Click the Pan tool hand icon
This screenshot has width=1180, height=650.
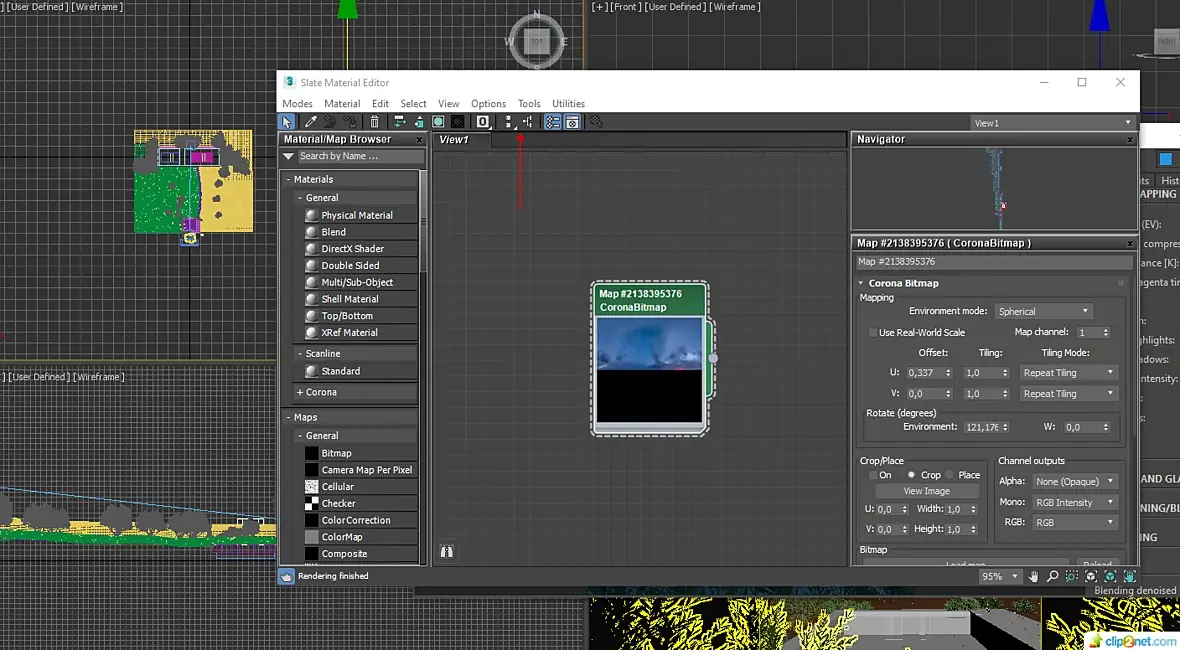[x=1034, y=577]
